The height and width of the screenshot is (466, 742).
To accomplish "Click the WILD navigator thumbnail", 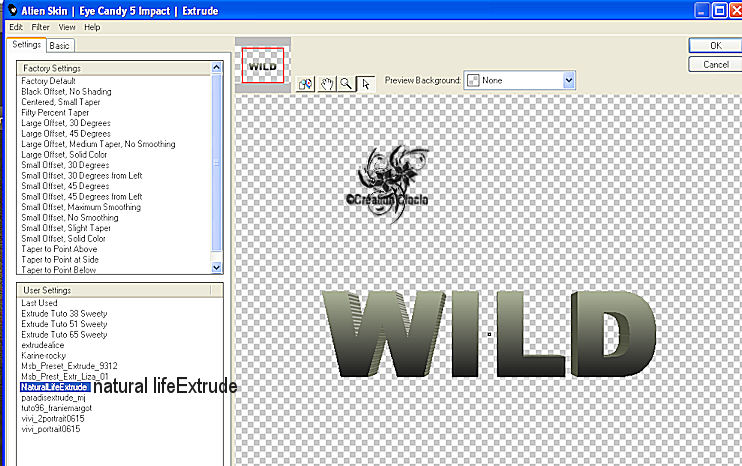I will pos(263,65).
